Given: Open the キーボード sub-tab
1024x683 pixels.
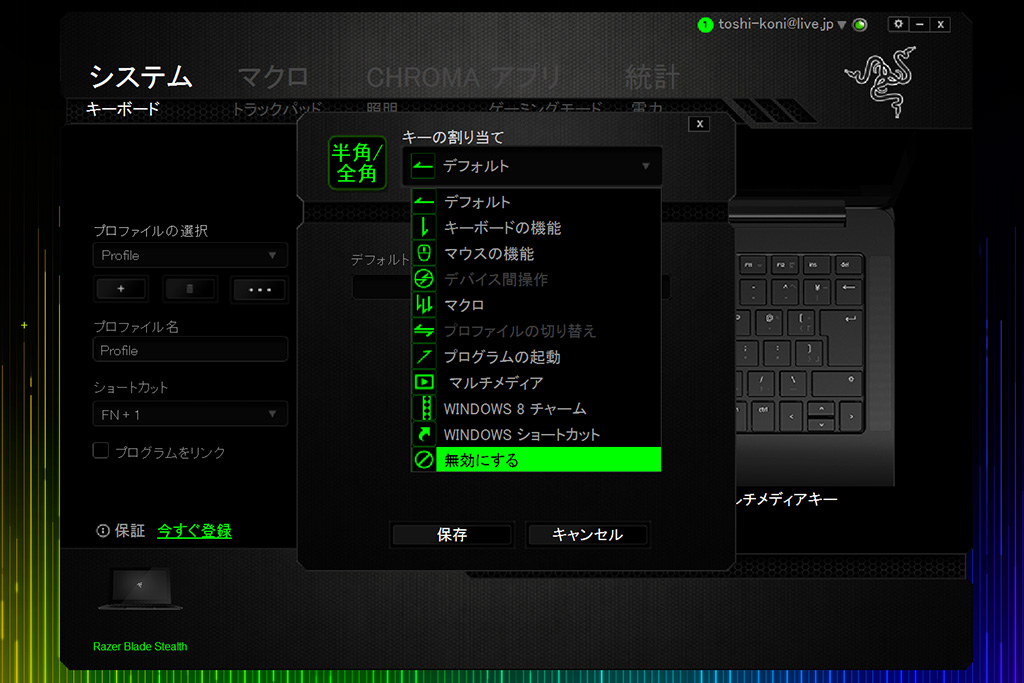Looking at the screenshot, I should click(x=123, y=109).
